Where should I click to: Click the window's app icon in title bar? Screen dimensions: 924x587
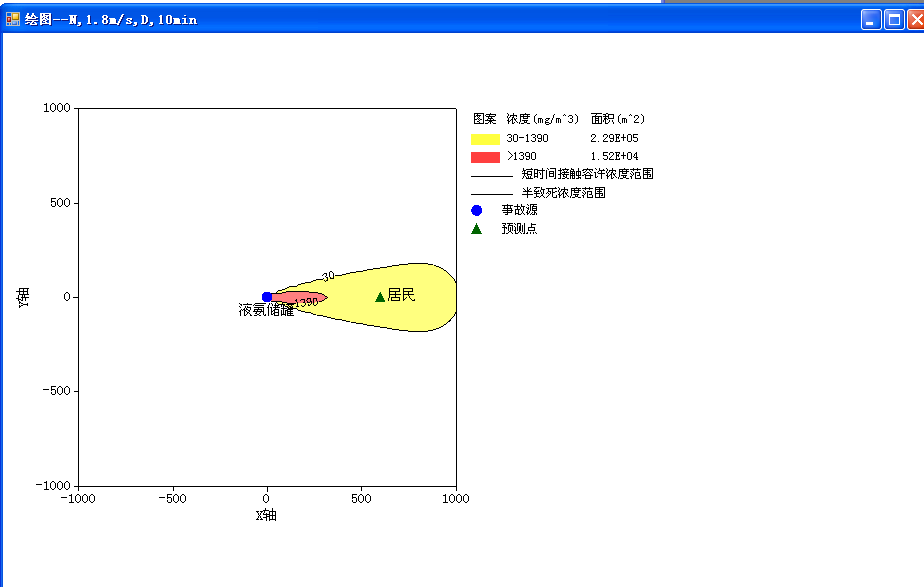point(12,19)
